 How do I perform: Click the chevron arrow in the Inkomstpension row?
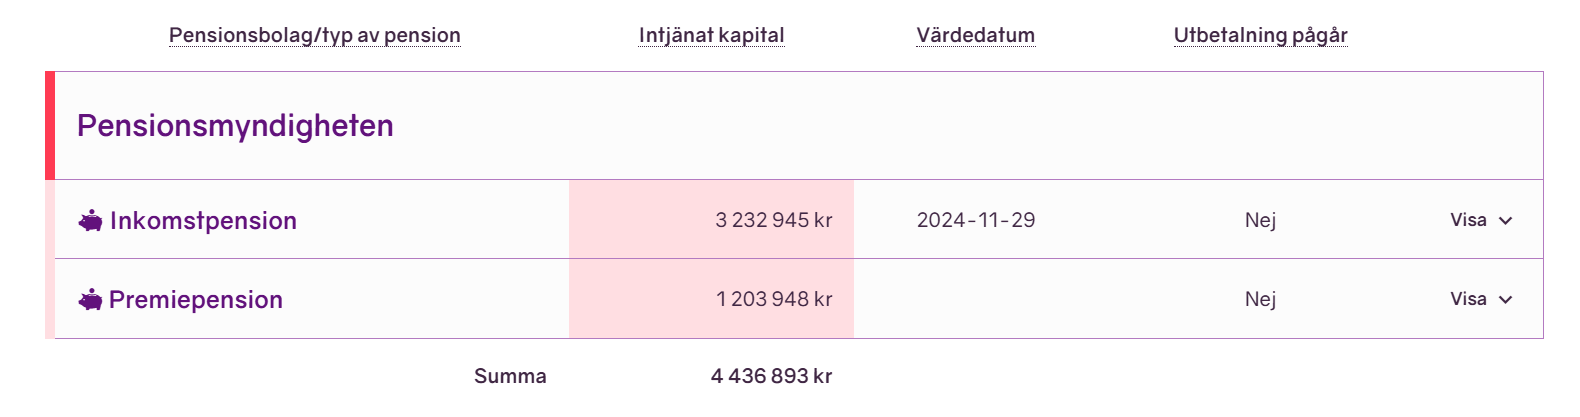1506,221
